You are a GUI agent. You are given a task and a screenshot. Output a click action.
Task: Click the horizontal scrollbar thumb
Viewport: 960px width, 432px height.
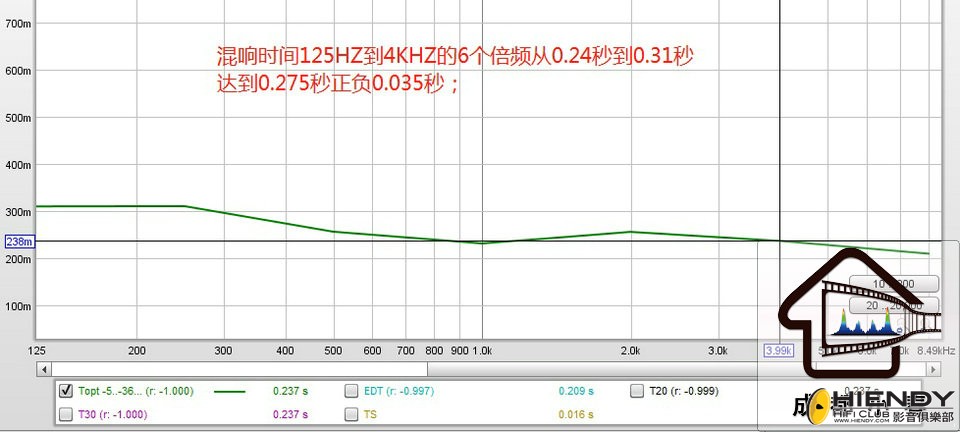pyautogui.click(x=239, y=369)
